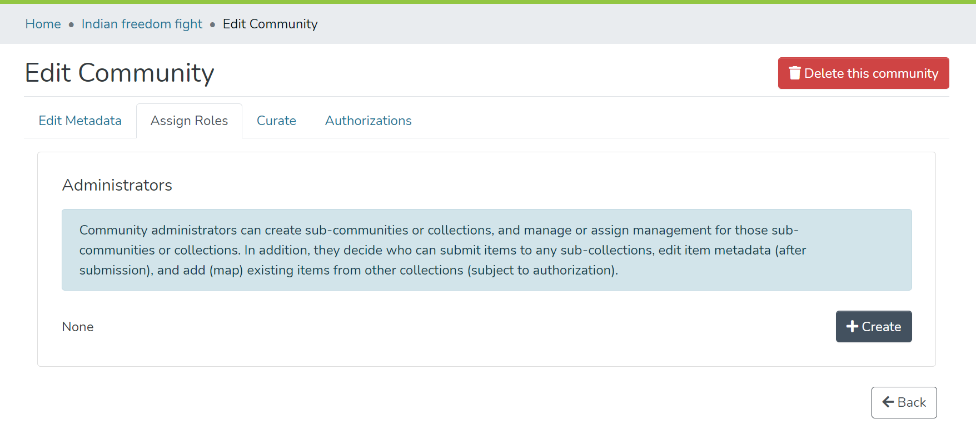Click the Edit Community page title

point(119,73)
